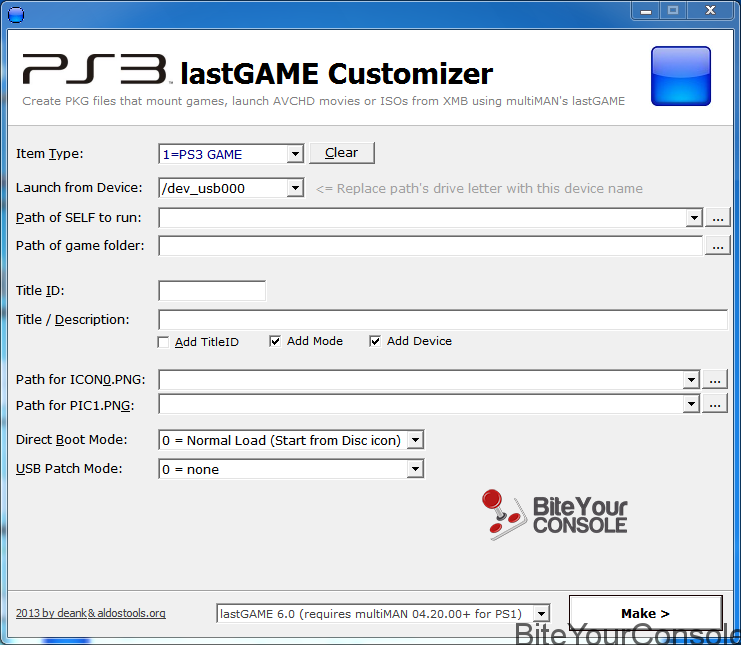The height and width of the screenshot is (645, 741).
Task: Close the lastGAME Customizer window
Action: click(710, 10)
